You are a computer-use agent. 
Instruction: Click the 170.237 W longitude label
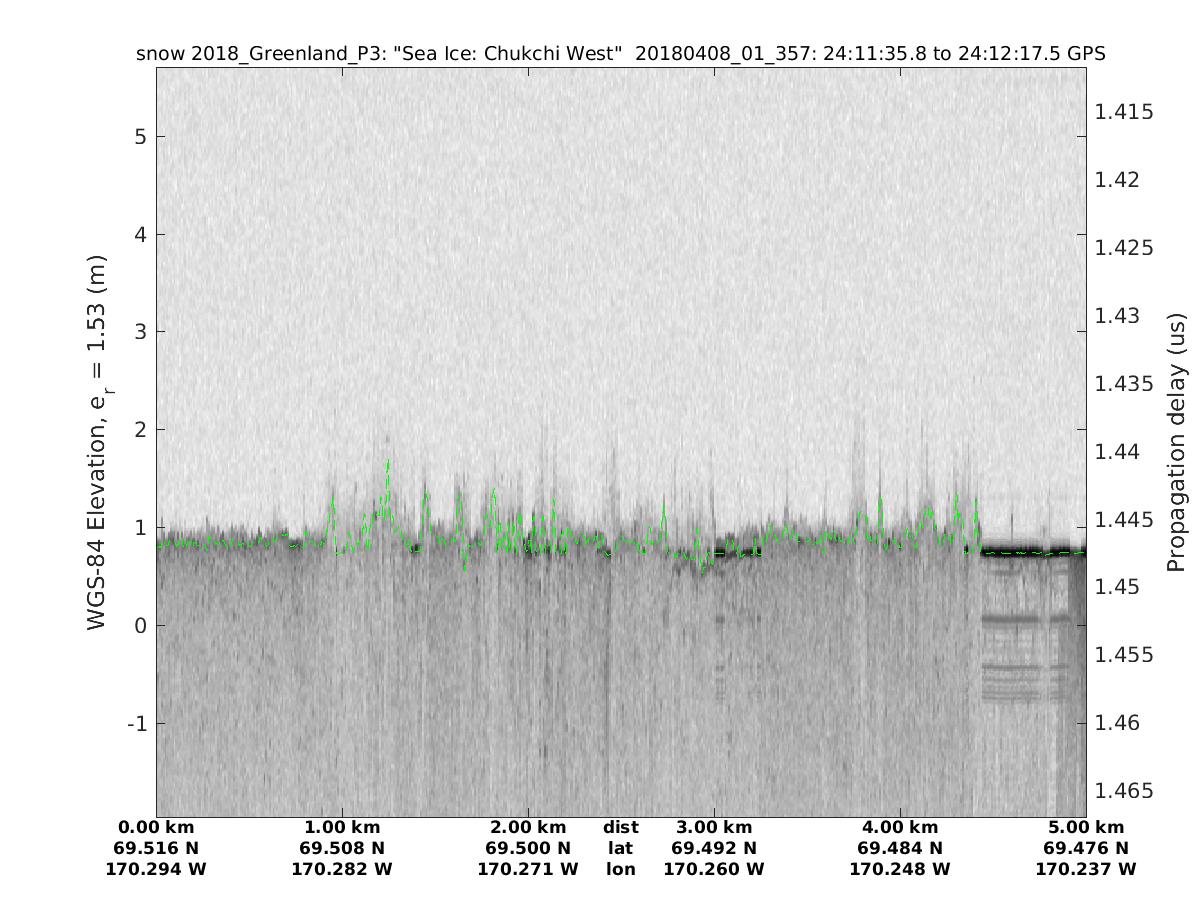(1086, 869)
